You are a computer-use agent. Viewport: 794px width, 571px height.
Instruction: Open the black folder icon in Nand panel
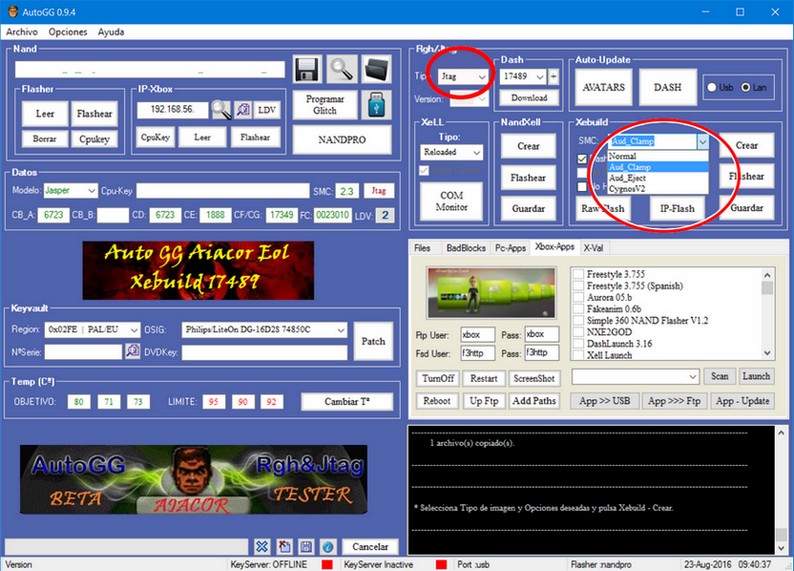click(x=377, y=69)
